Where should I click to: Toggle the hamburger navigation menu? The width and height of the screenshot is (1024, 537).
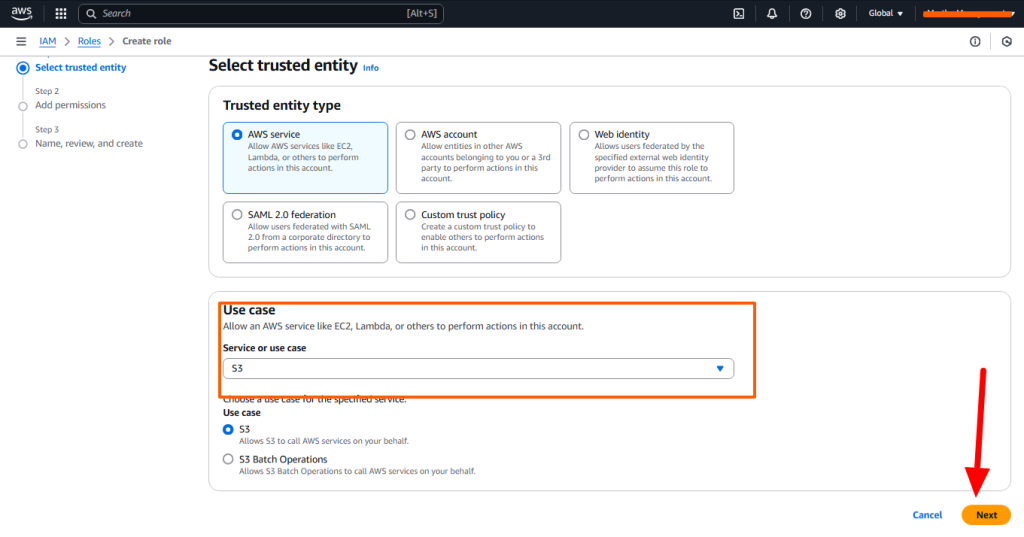pyautogui.click(x=21, y=41)
